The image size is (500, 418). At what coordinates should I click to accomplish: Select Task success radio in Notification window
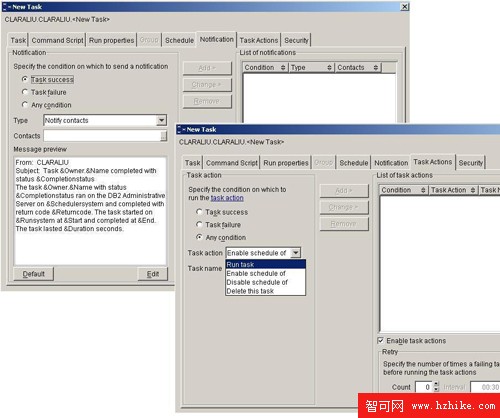click(x=25, y=79)
